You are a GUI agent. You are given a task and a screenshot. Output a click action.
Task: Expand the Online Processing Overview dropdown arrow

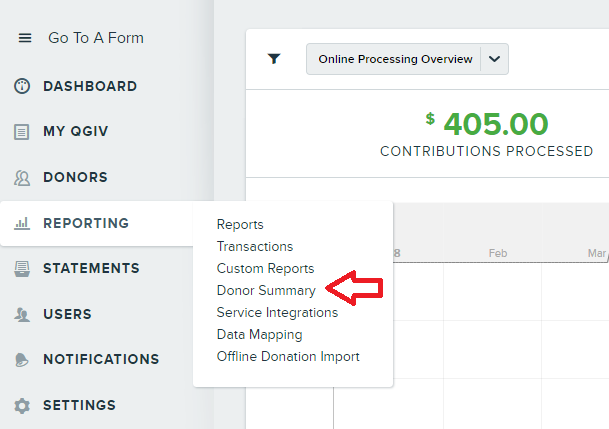click(x=494, y=59)
